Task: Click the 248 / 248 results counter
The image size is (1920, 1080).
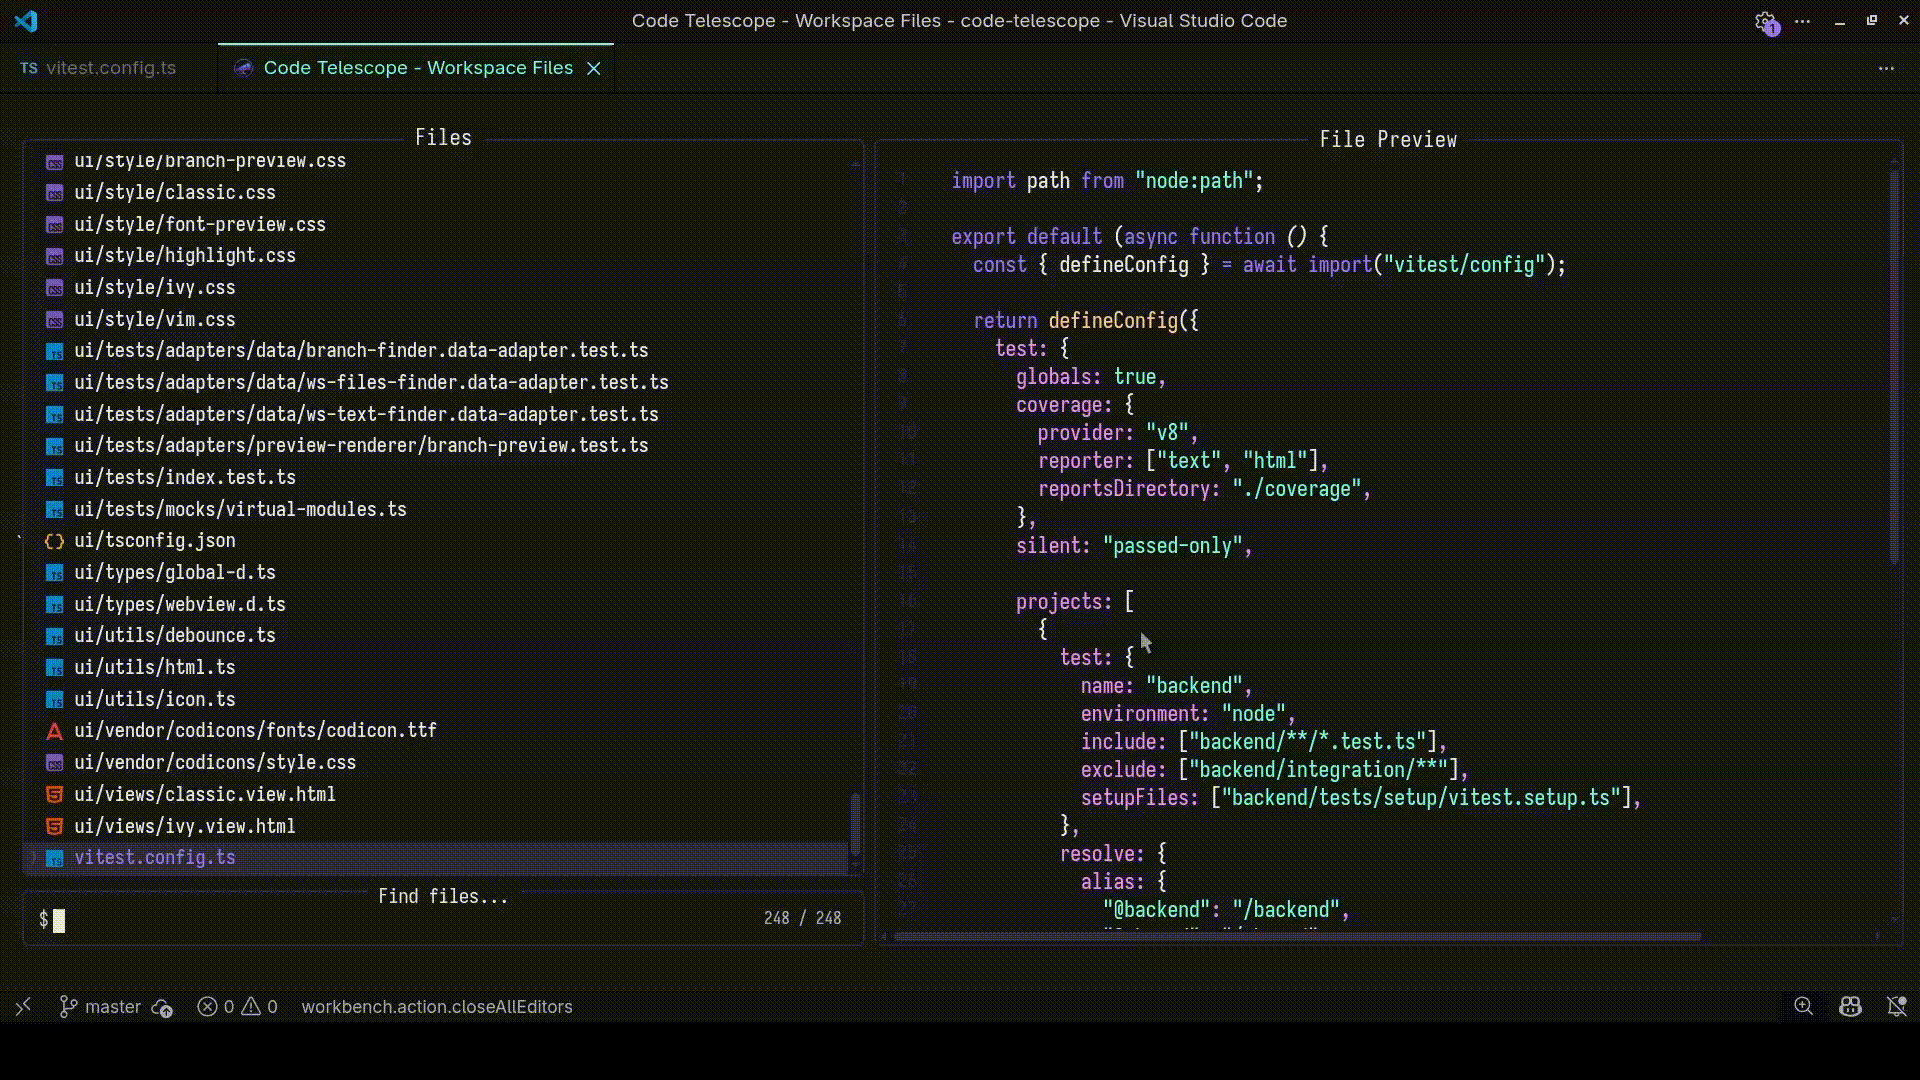Action: [802, 918]
